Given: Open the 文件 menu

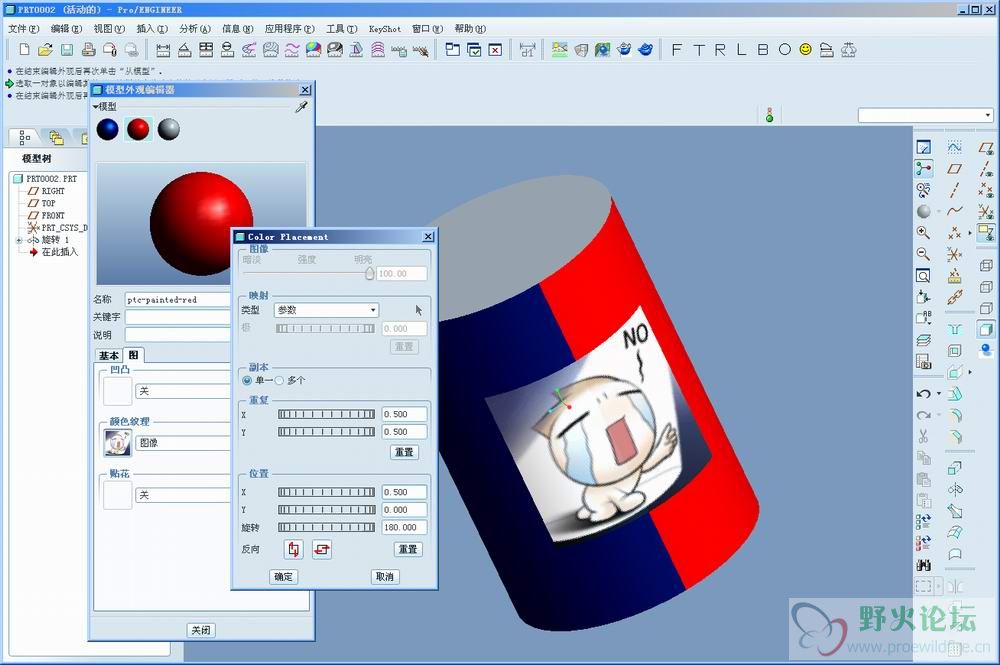Looking at the screenshot, I should (x=24, y=29).
